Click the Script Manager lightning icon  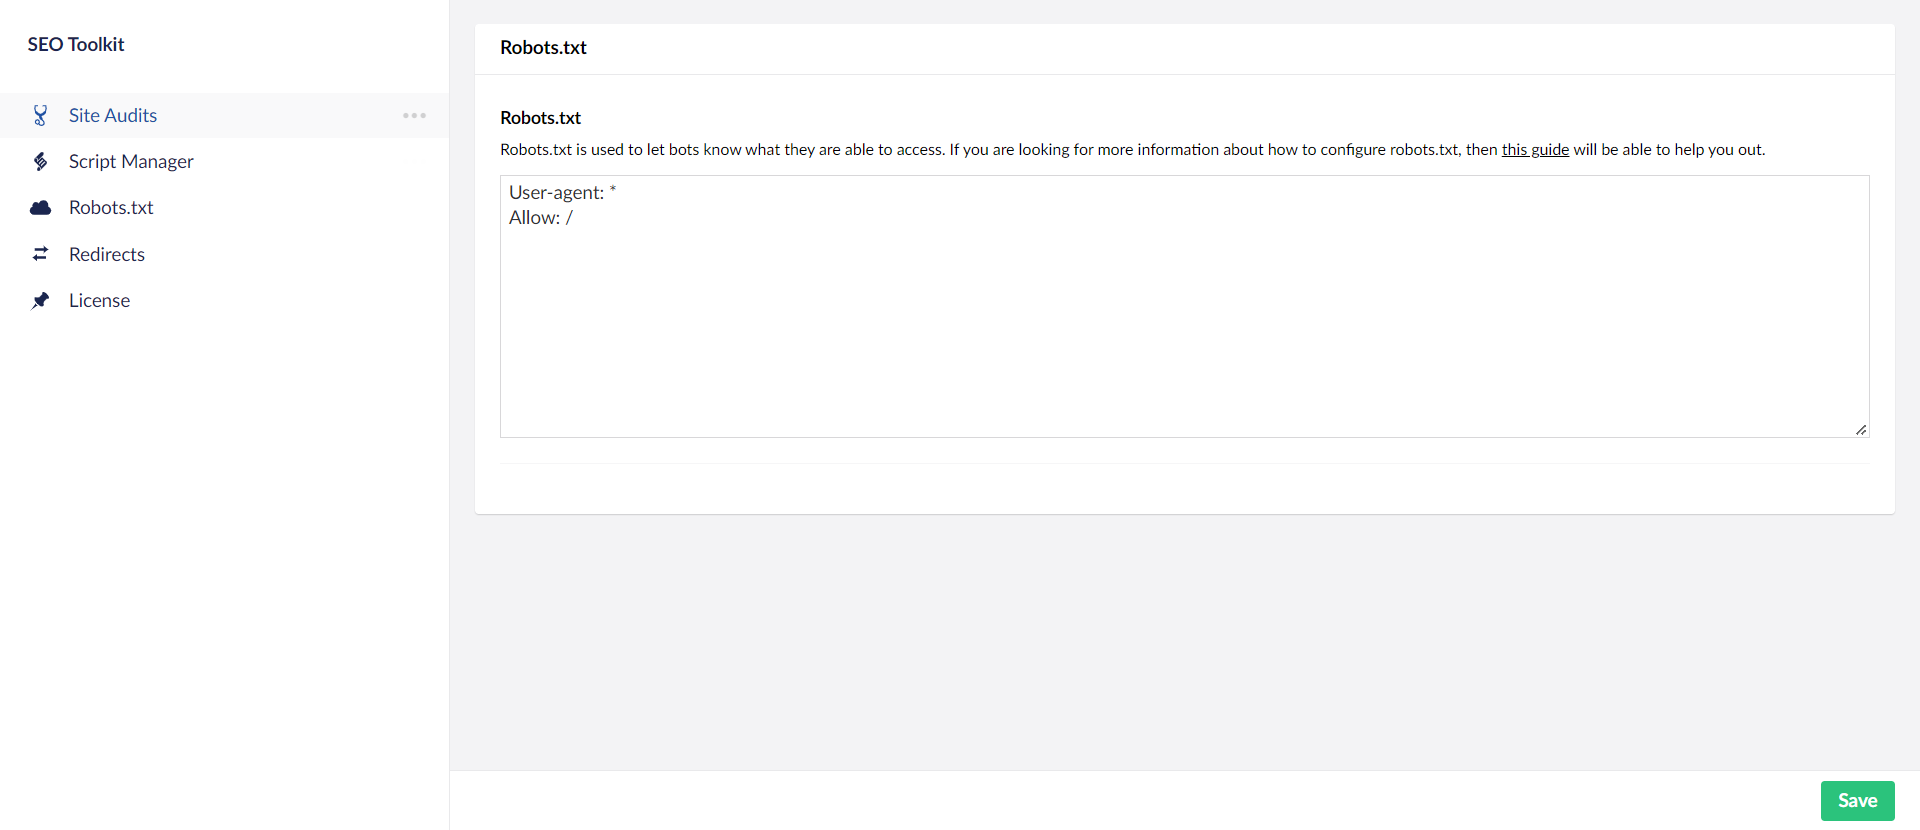click(40, 161)
